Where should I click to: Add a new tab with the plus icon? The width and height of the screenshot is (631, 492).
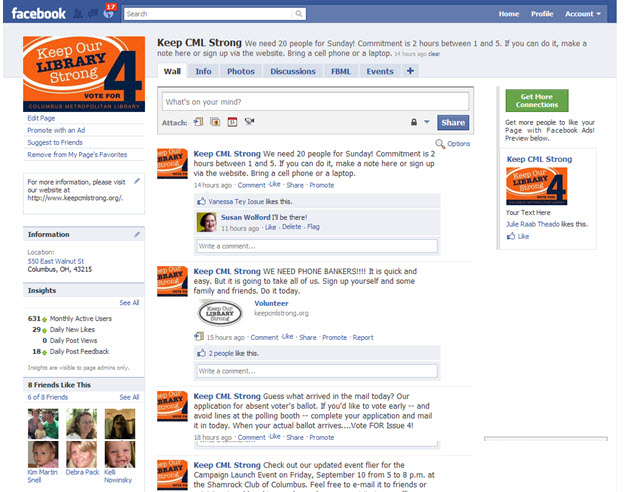pyautogui.click(x=410, y=71)
